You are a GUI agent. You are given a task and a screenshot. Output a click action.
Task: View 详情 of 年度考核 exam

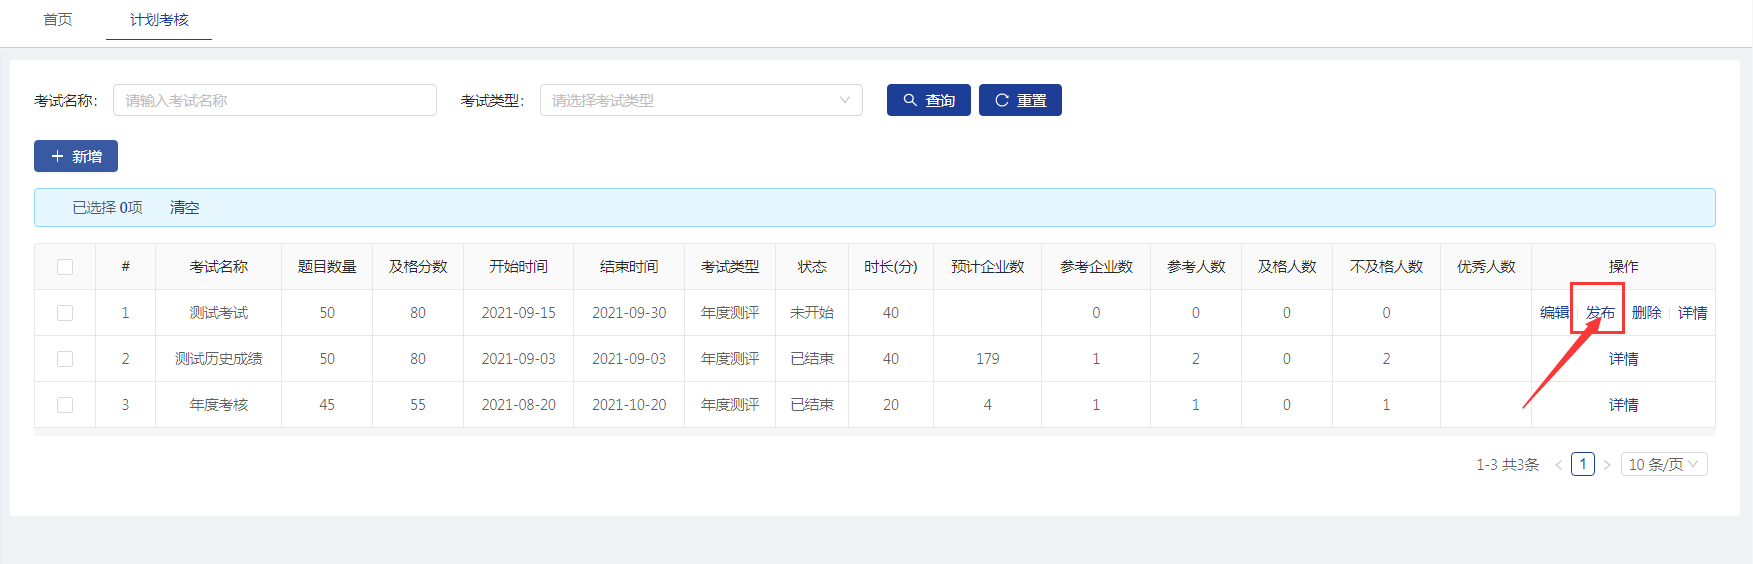point(1623,405)
